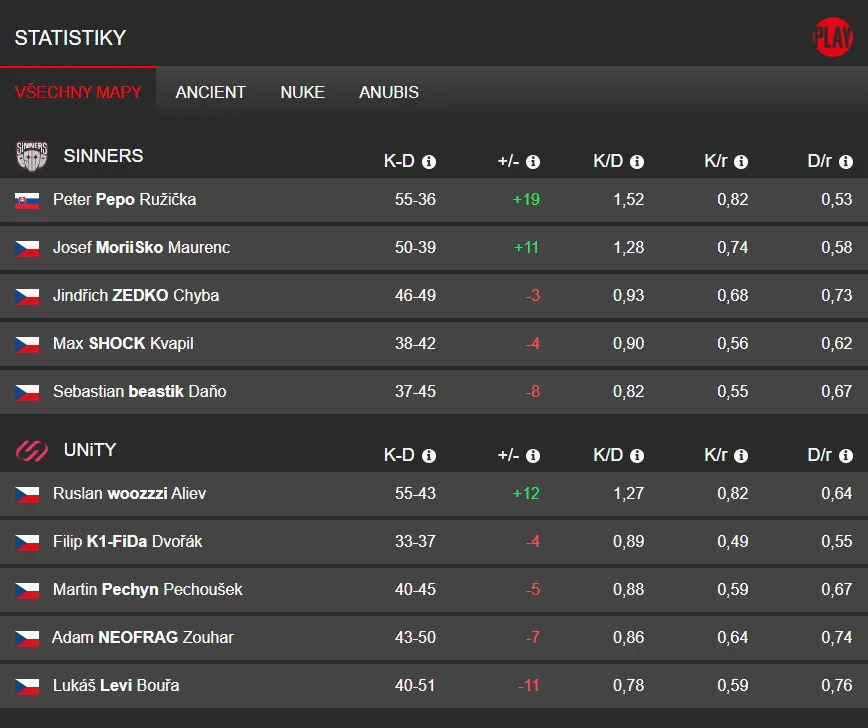The height and width of the screenshot is (728, 868).
Task: Click info icon beside SINNERS D/r header
Action: point(846,162)
